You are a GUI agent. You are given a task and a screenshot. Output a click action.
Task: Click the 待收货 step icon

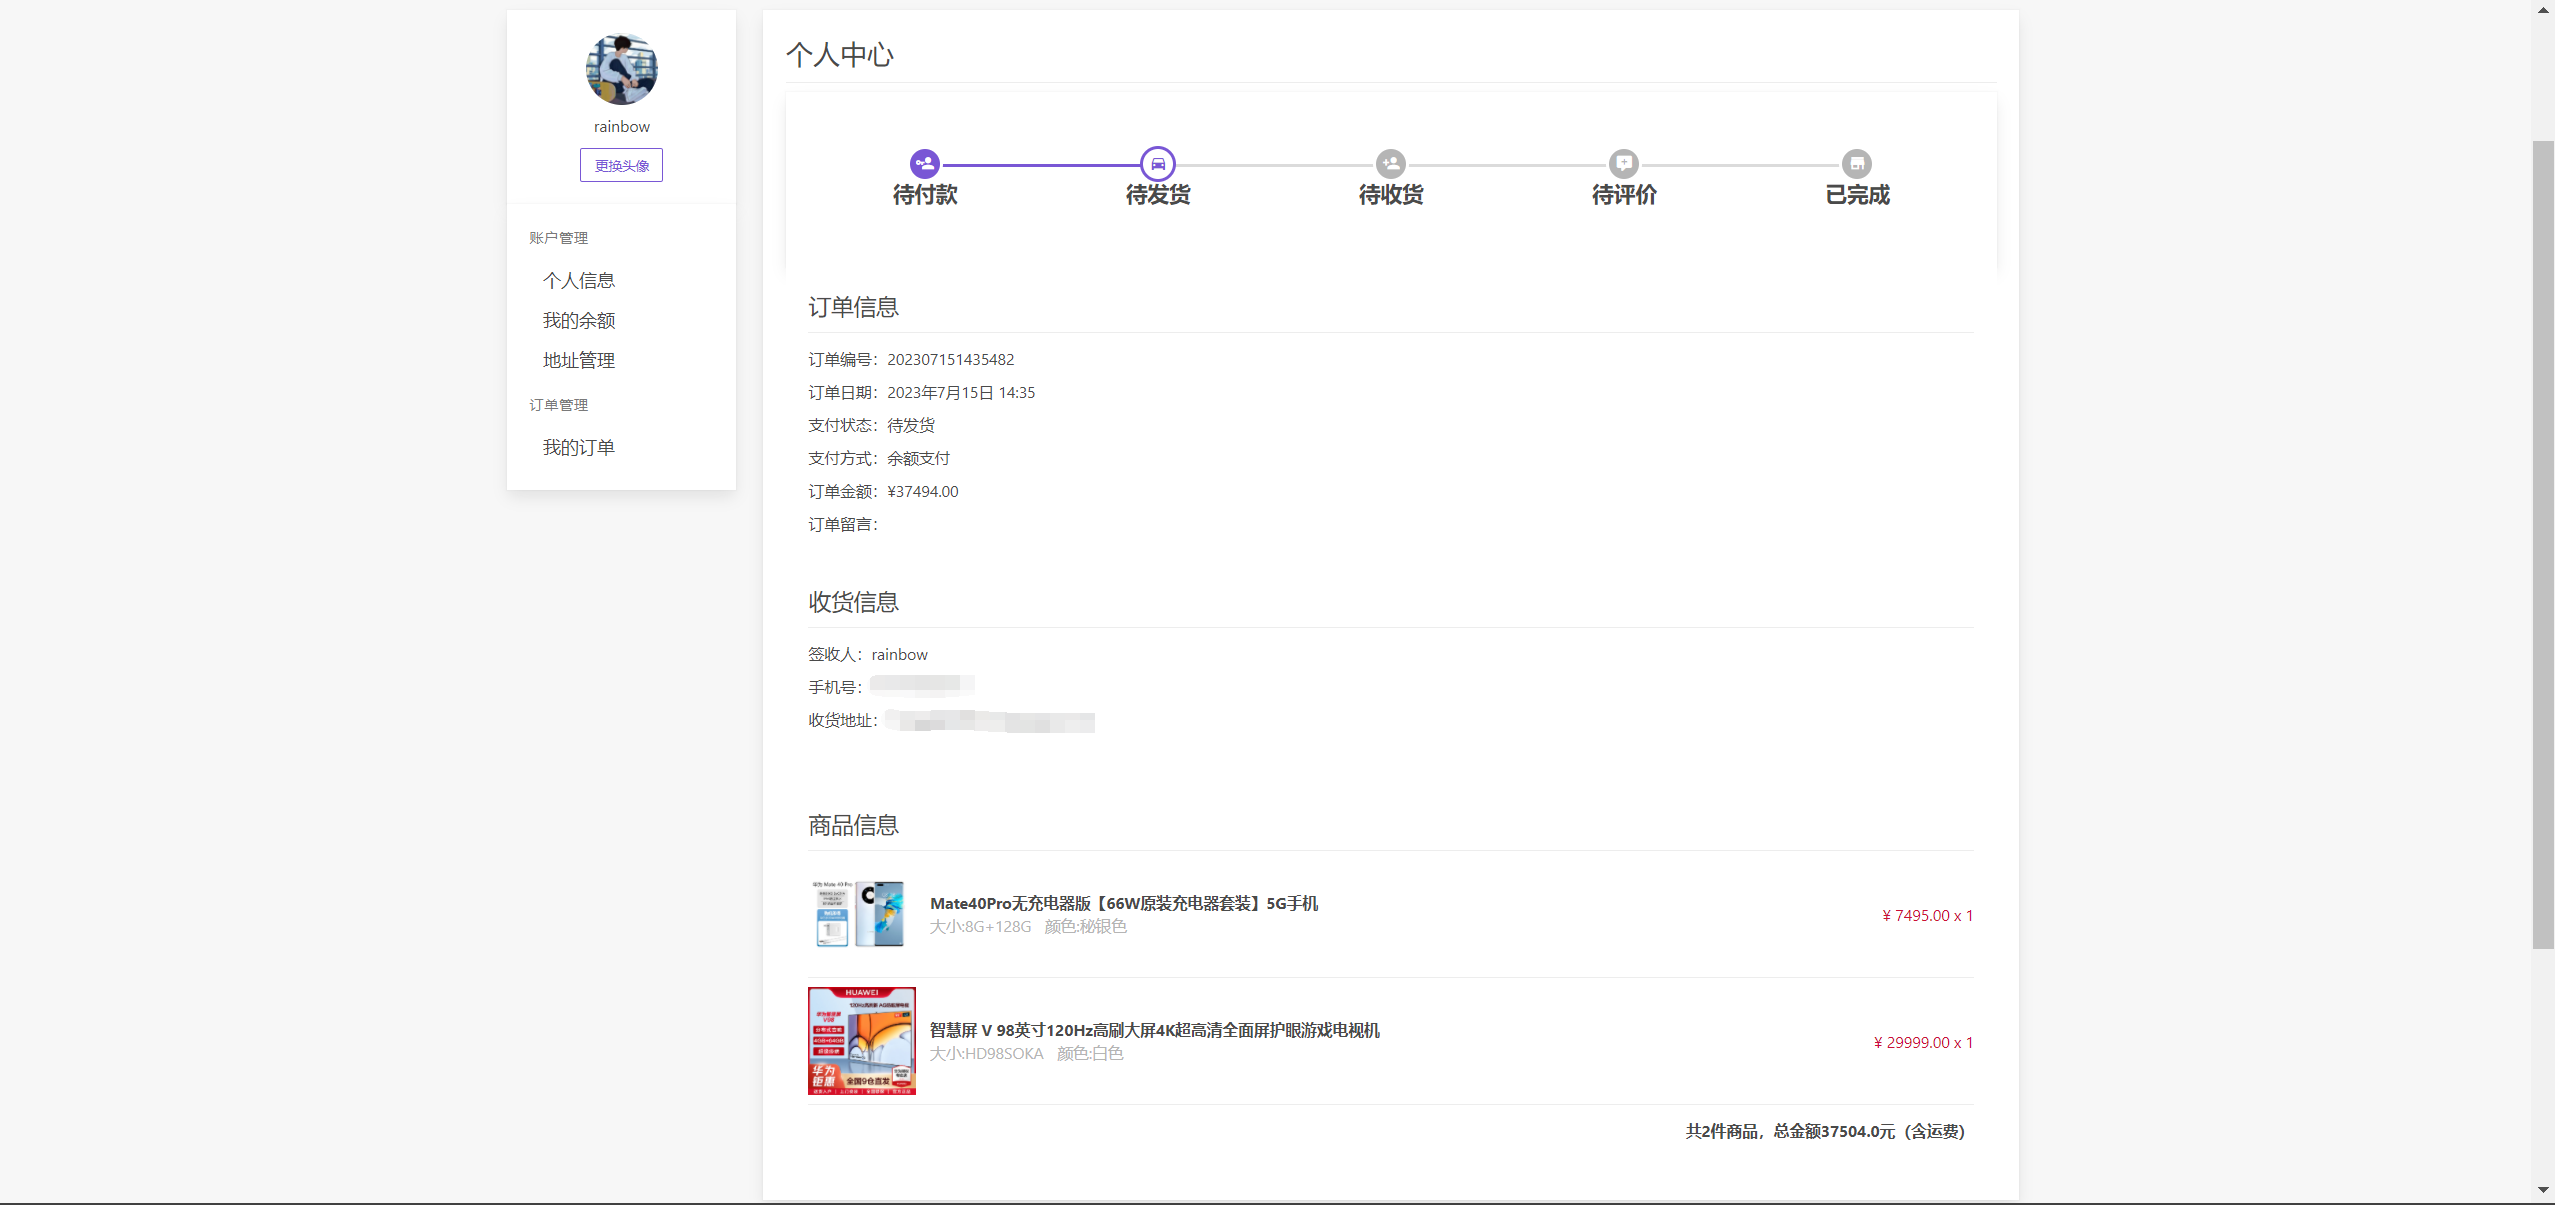point(1390,163)
